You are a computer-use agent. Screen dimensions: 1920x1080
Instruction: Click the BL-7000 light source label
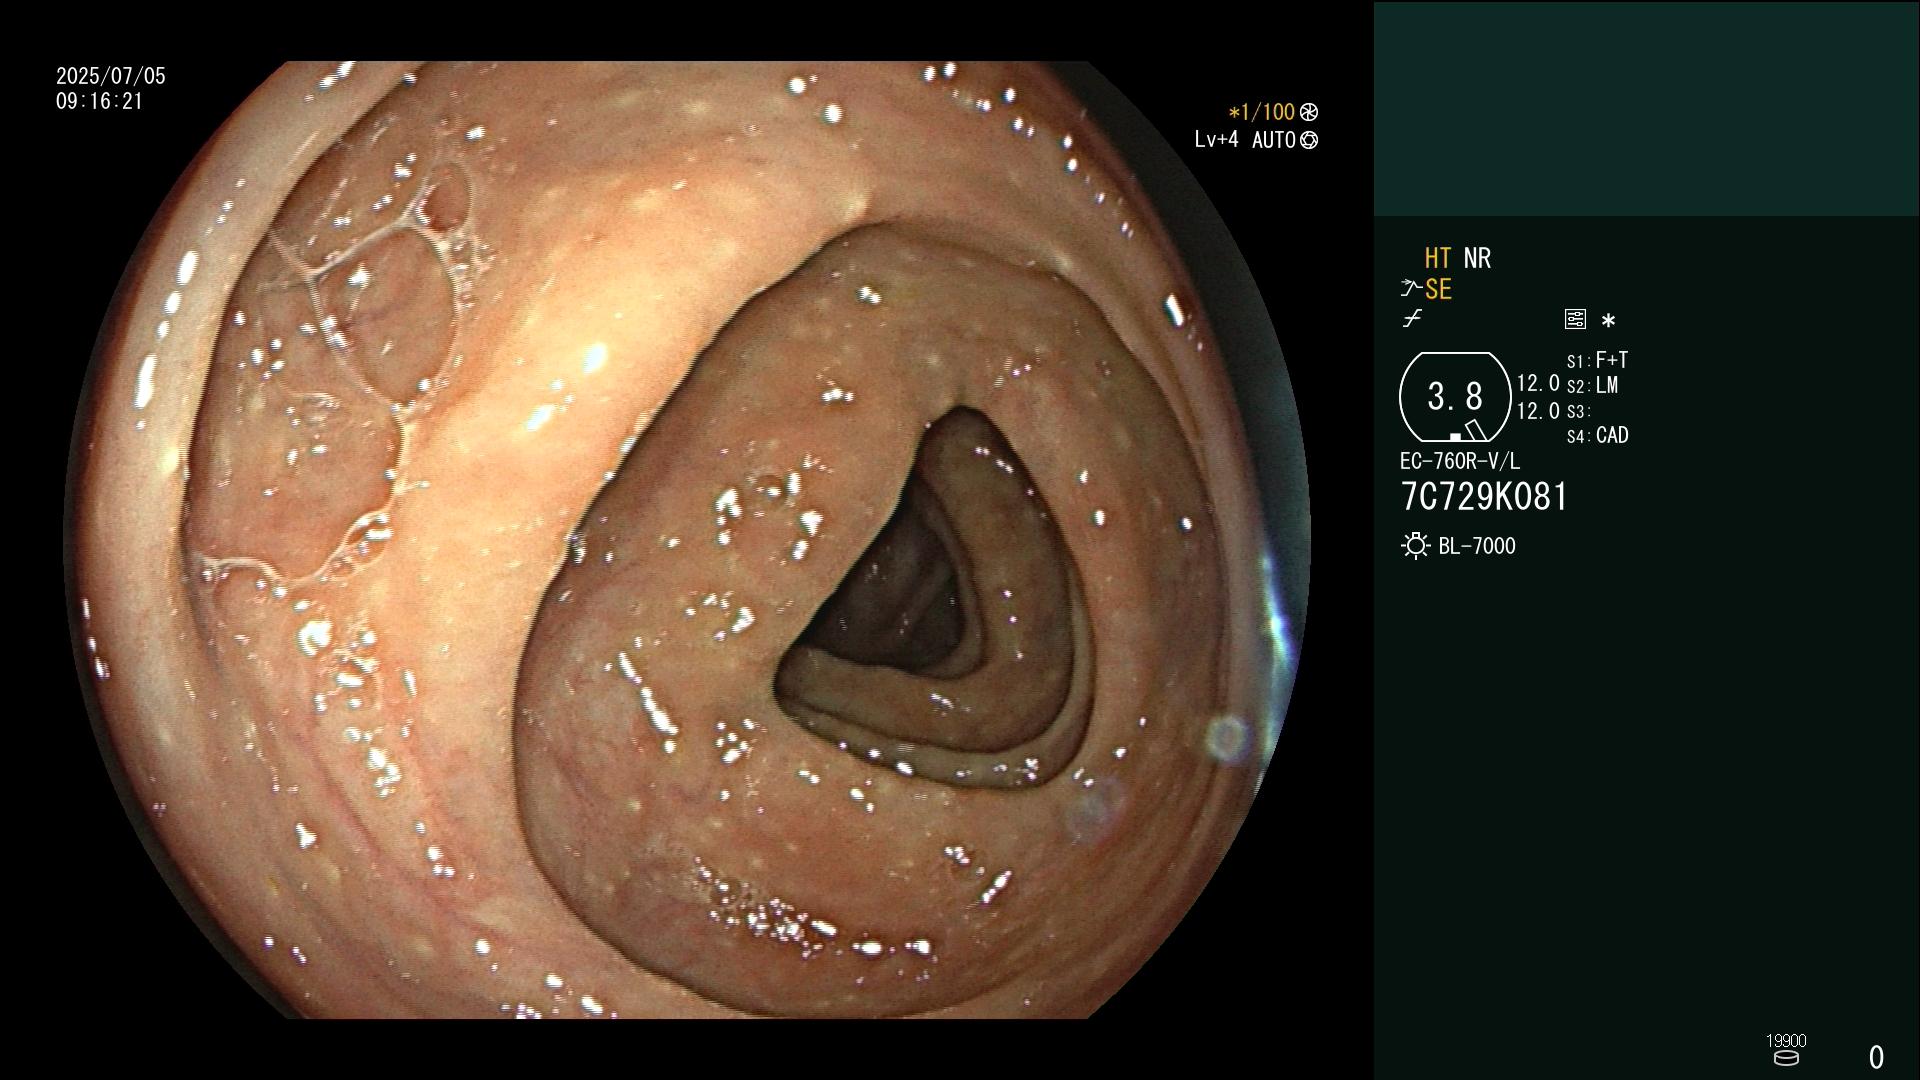[1477, 546]
